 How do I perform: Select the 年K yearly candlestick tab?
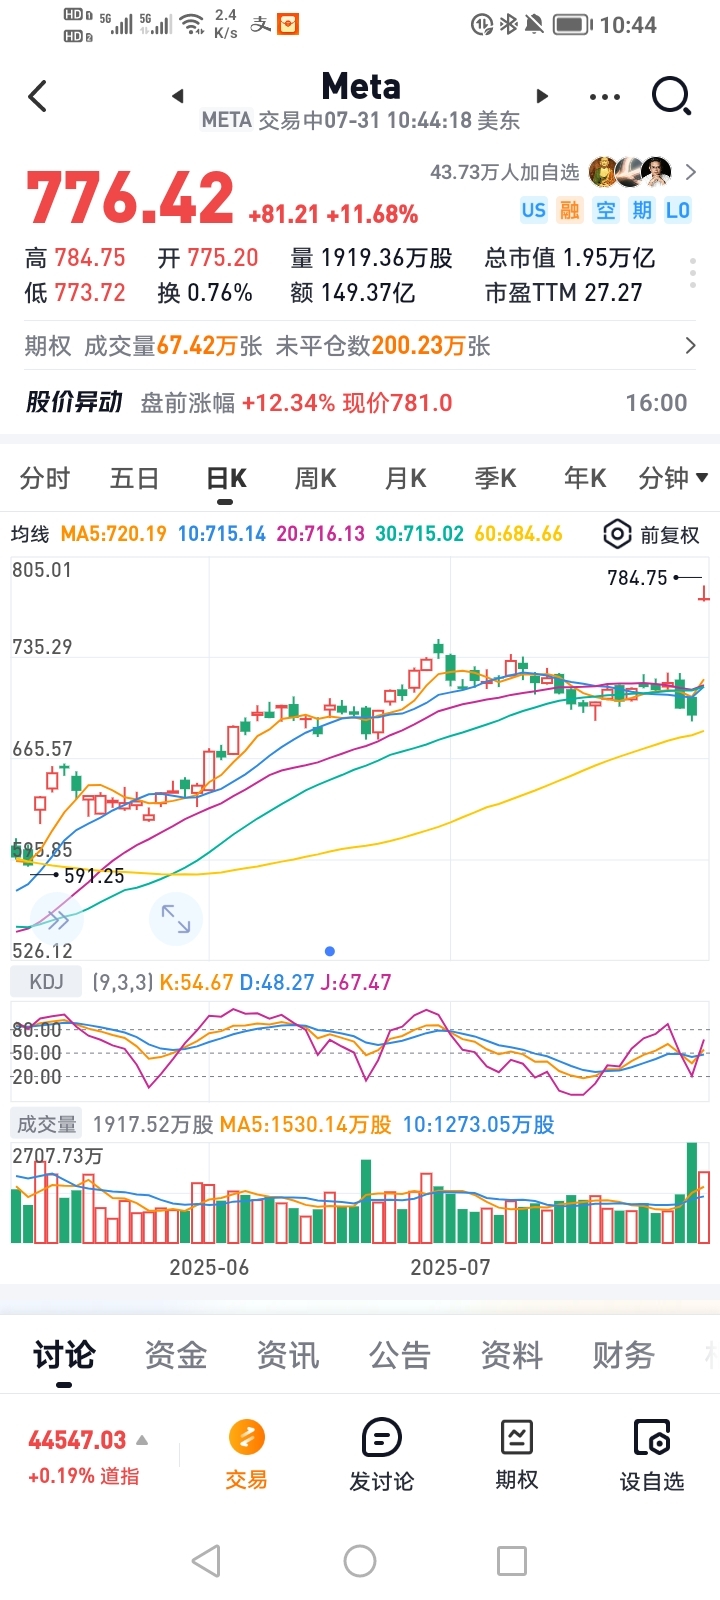(x=586, y=479)
